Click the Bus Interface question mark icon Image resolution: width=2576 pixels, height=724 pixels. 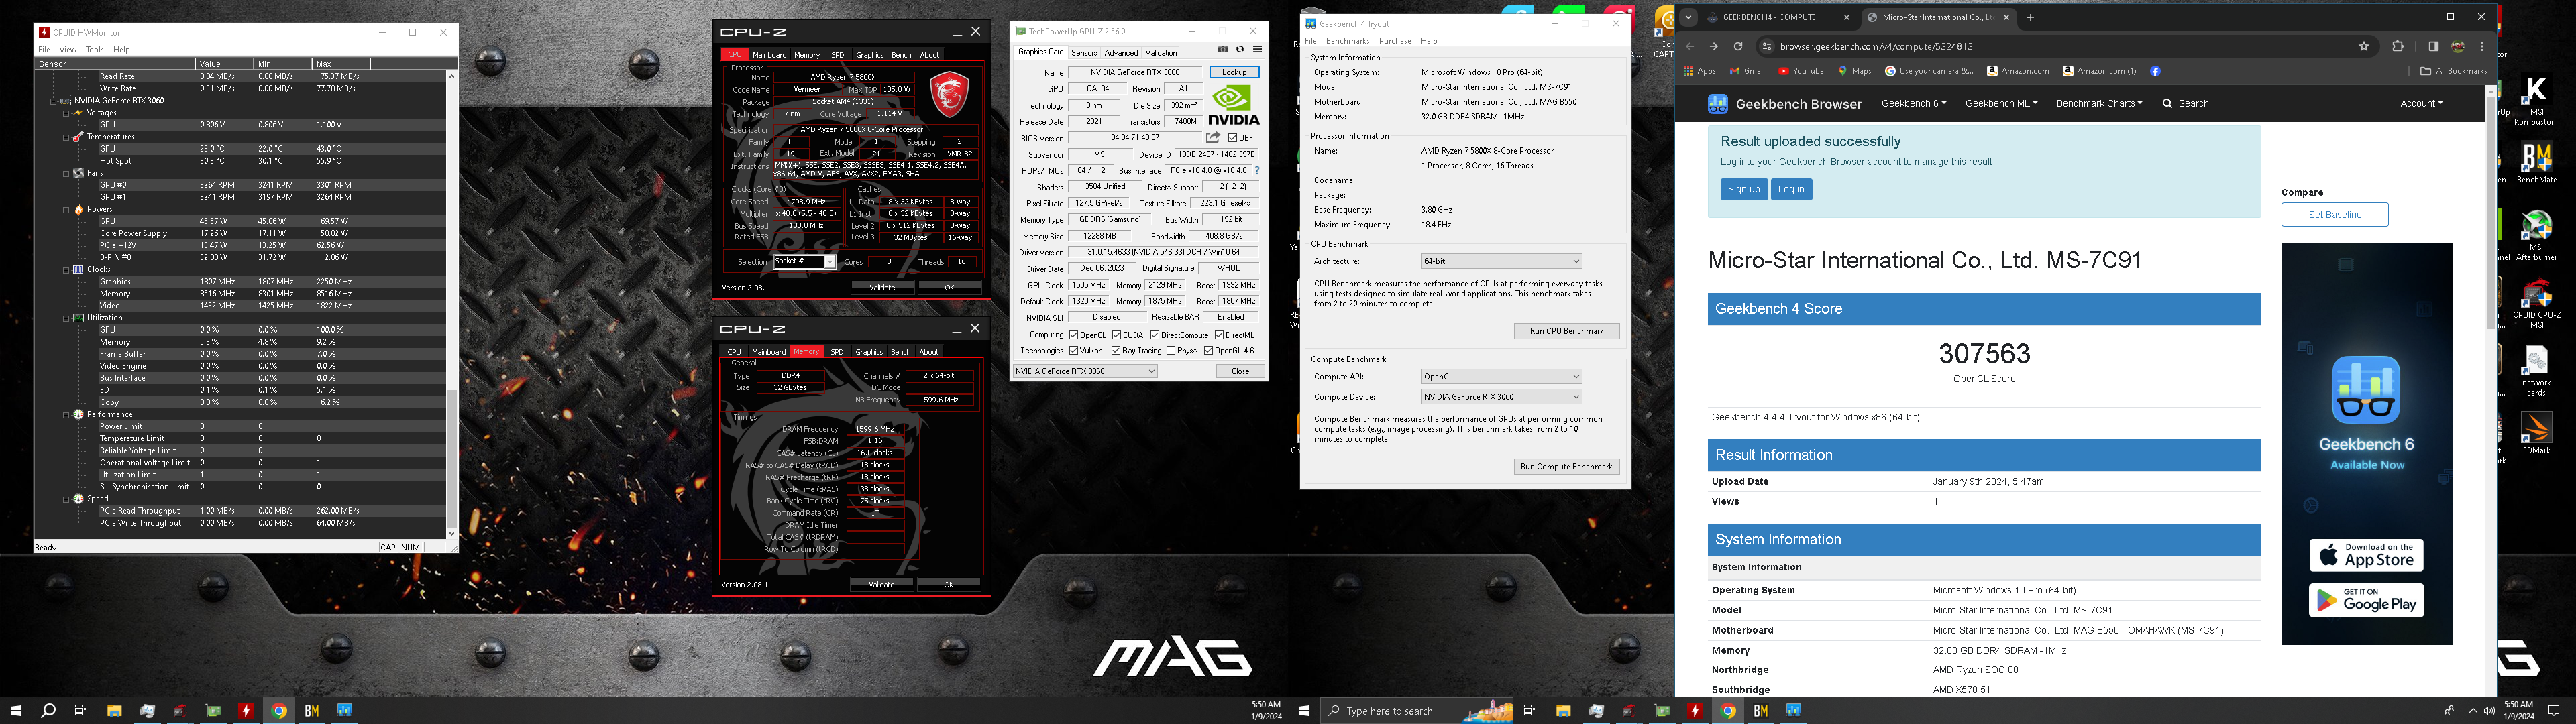1257,170
